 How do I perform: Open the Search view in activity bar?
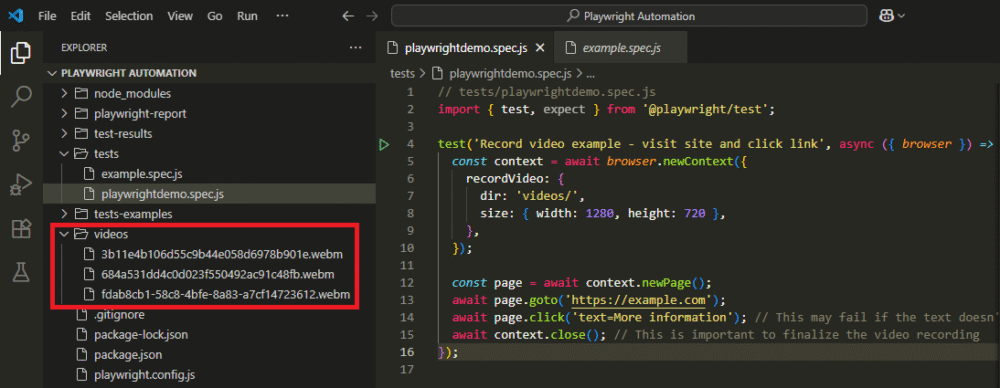21,97
